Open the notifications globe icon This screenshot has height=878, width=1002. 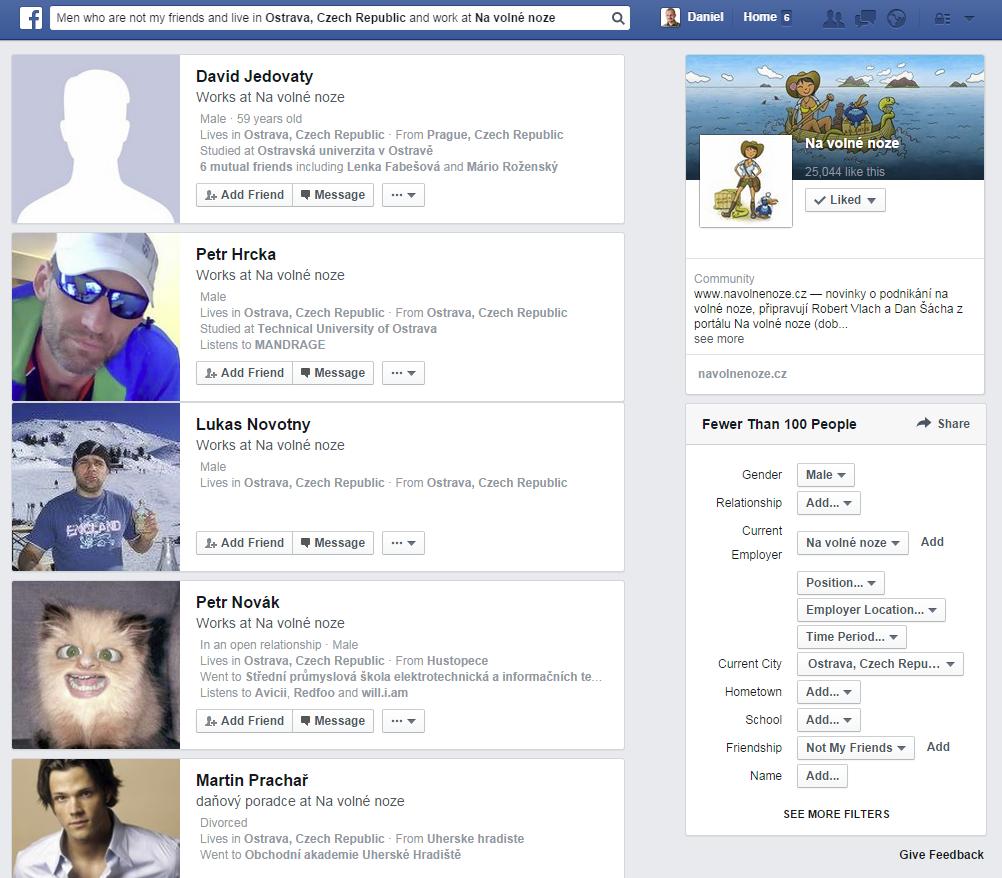(897, 18)
